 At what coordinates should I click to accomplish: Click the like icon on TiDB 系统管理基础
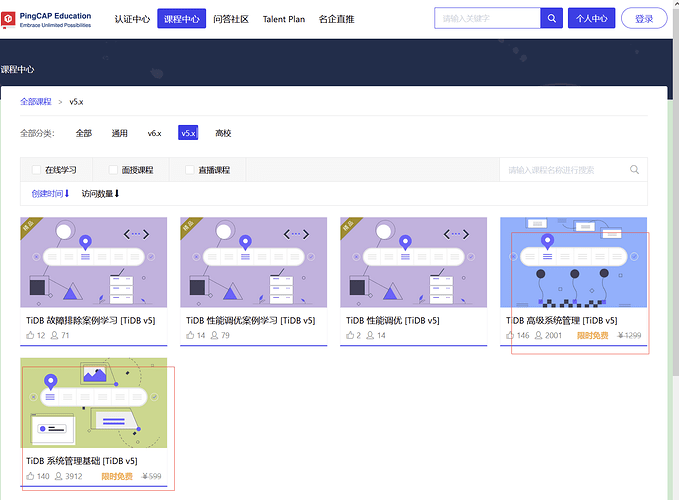click(30, 476)
